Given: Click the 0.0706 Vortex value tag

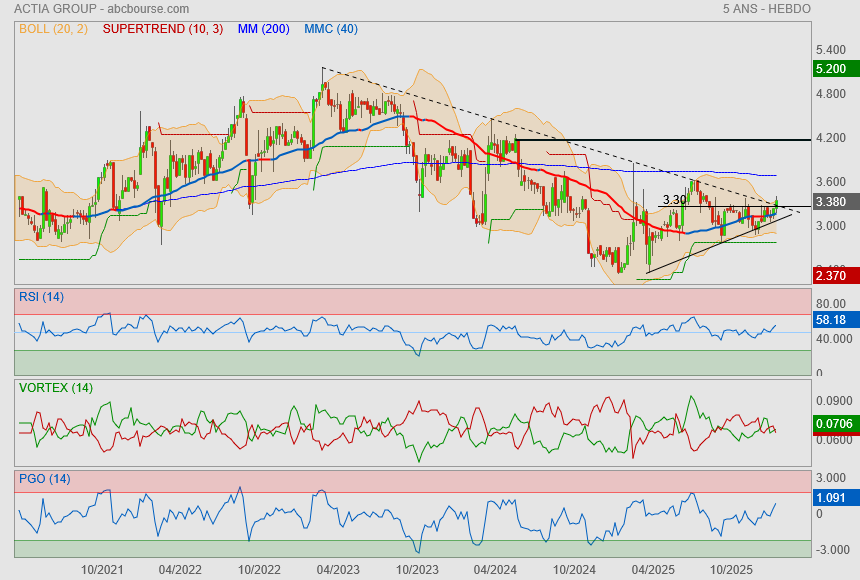Looking at the screenshot, I should (836, 424).
